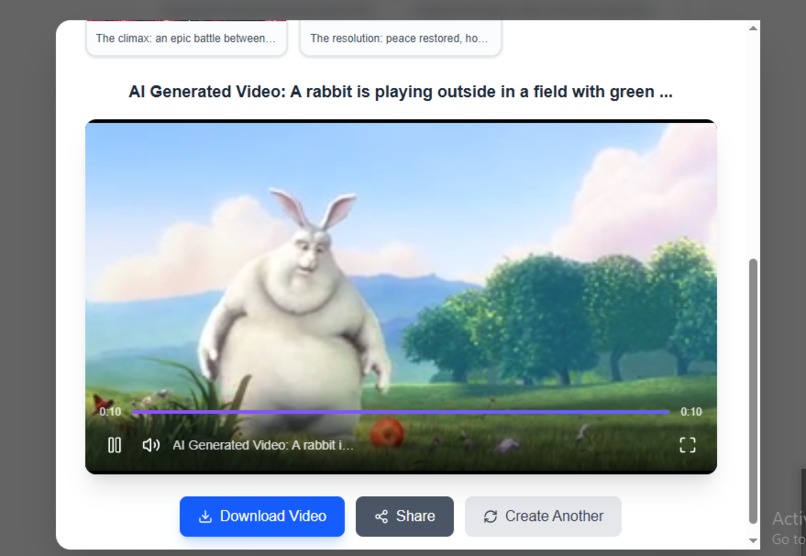Share the generated video

click(405, 516)
